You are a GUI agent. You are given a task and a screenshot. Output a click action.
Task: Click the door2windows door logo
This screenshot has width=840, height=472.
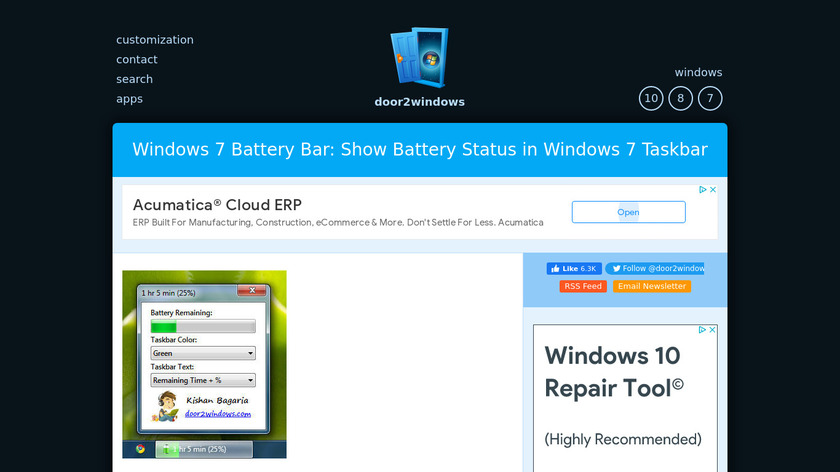click(419, 57)
